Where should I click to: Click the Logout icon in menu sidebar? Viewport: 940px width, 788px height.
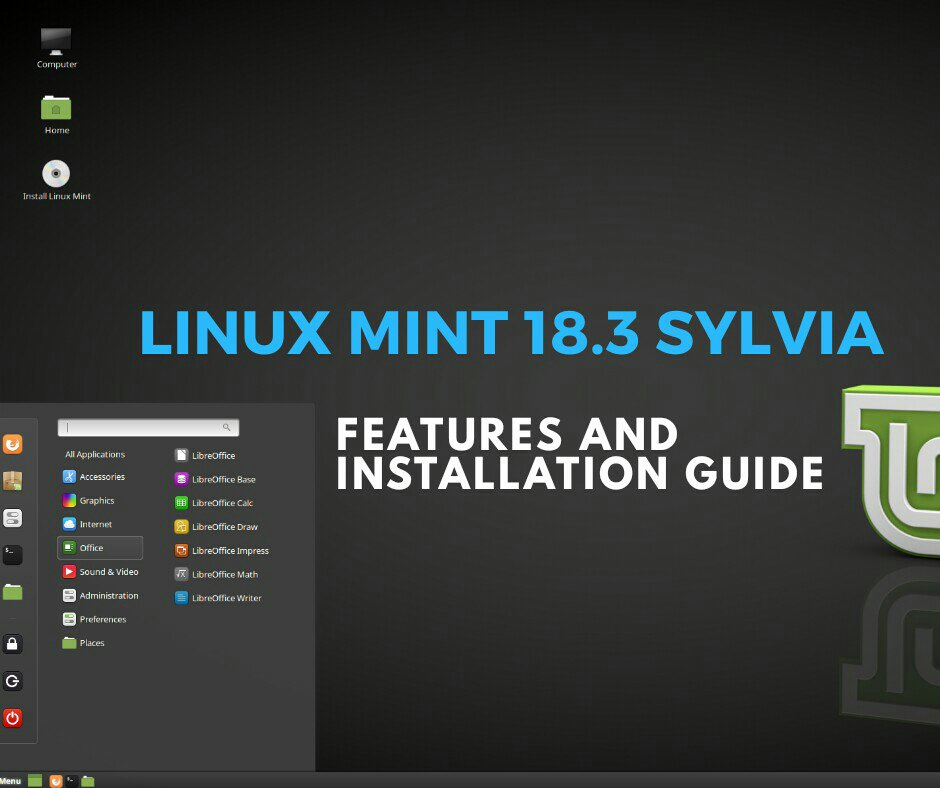13,681
